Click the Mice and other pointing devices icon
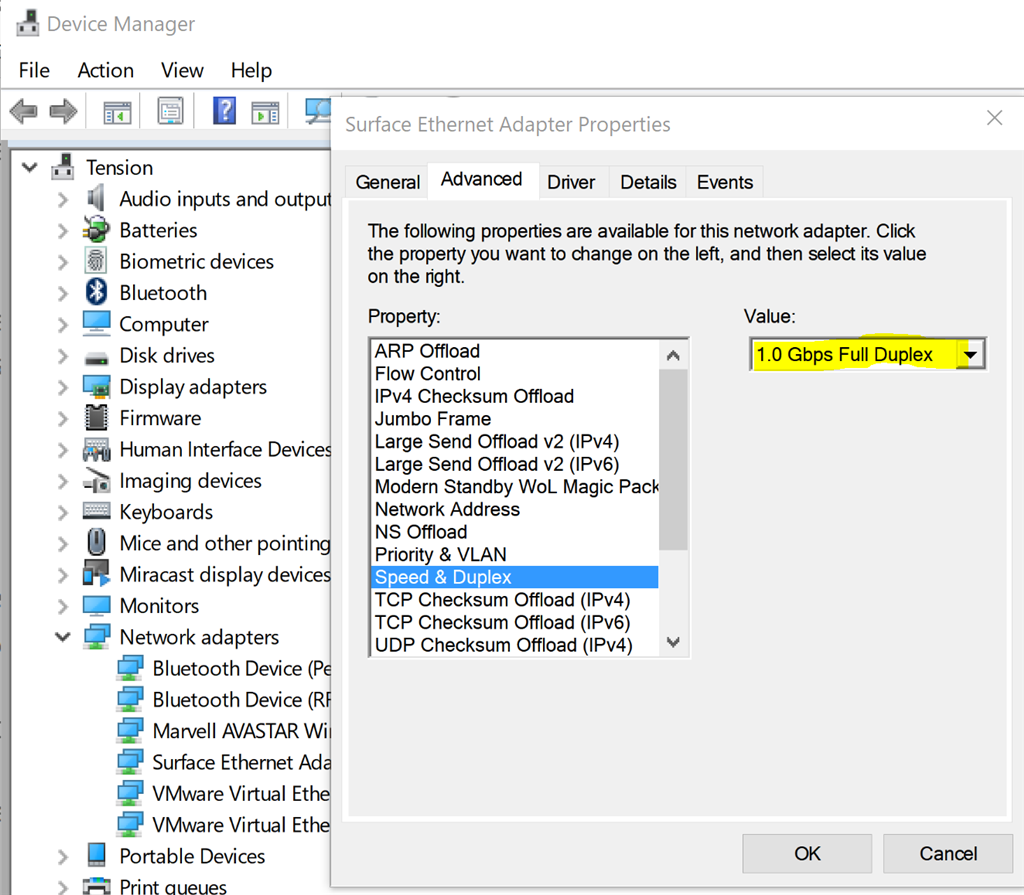 [96, 542]
